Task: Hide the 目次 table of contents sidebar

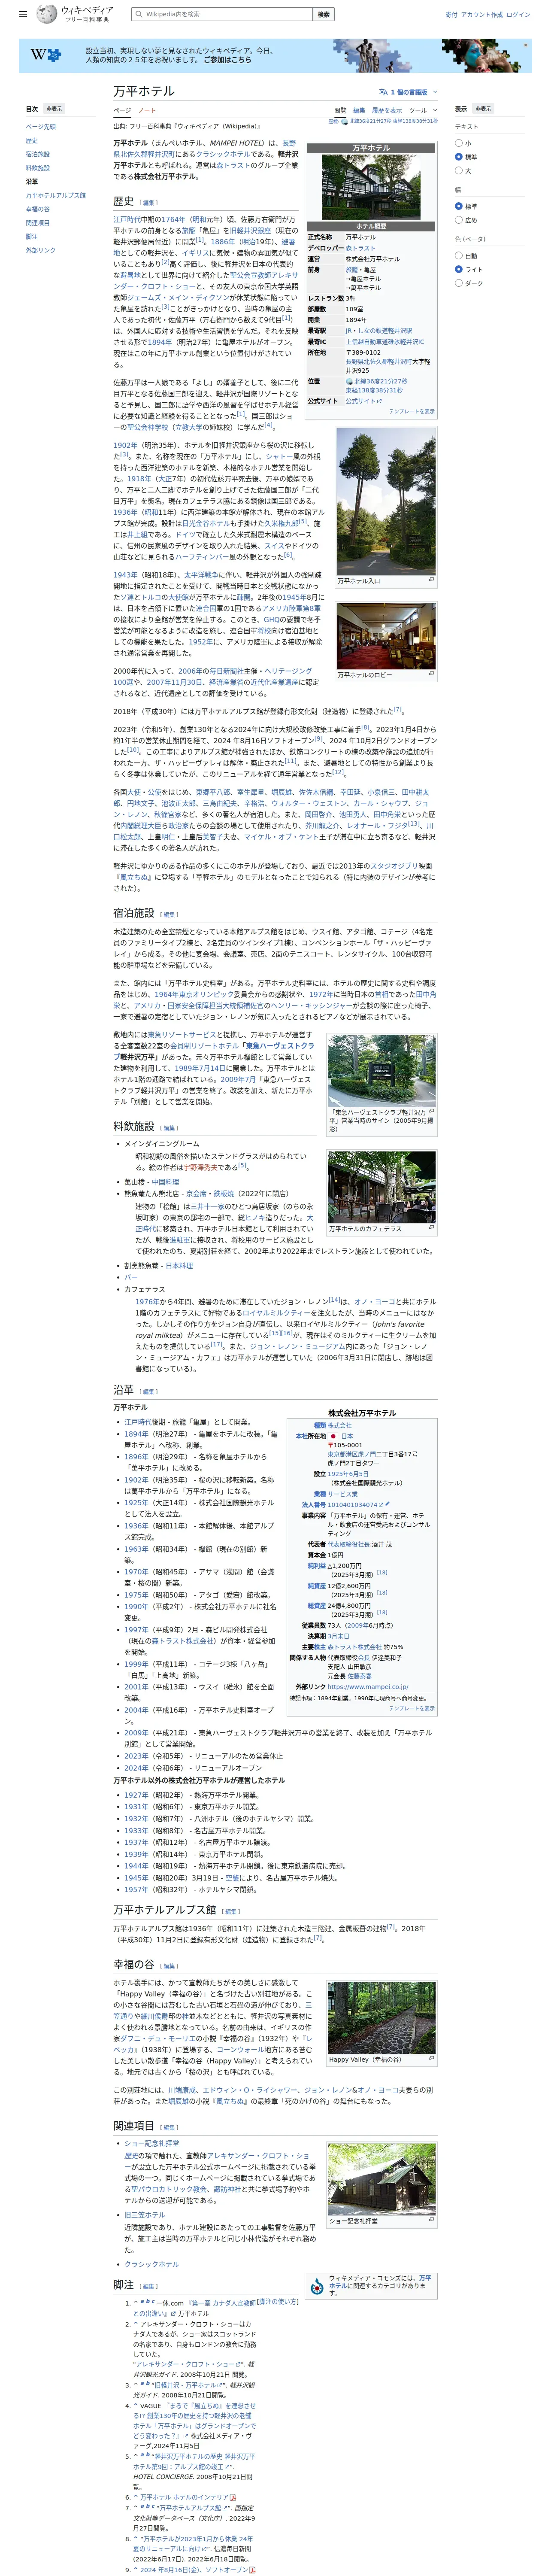Action: pos(54,109)
